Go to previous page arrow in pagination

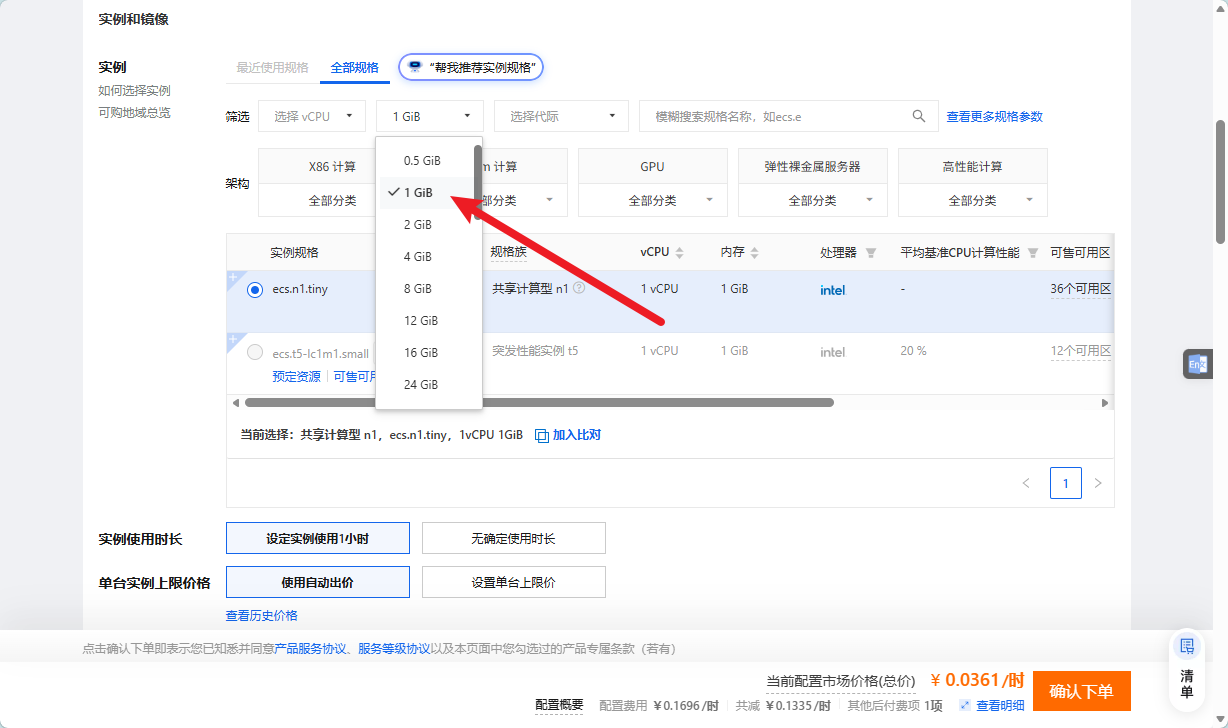click(x=1026, y=483)
